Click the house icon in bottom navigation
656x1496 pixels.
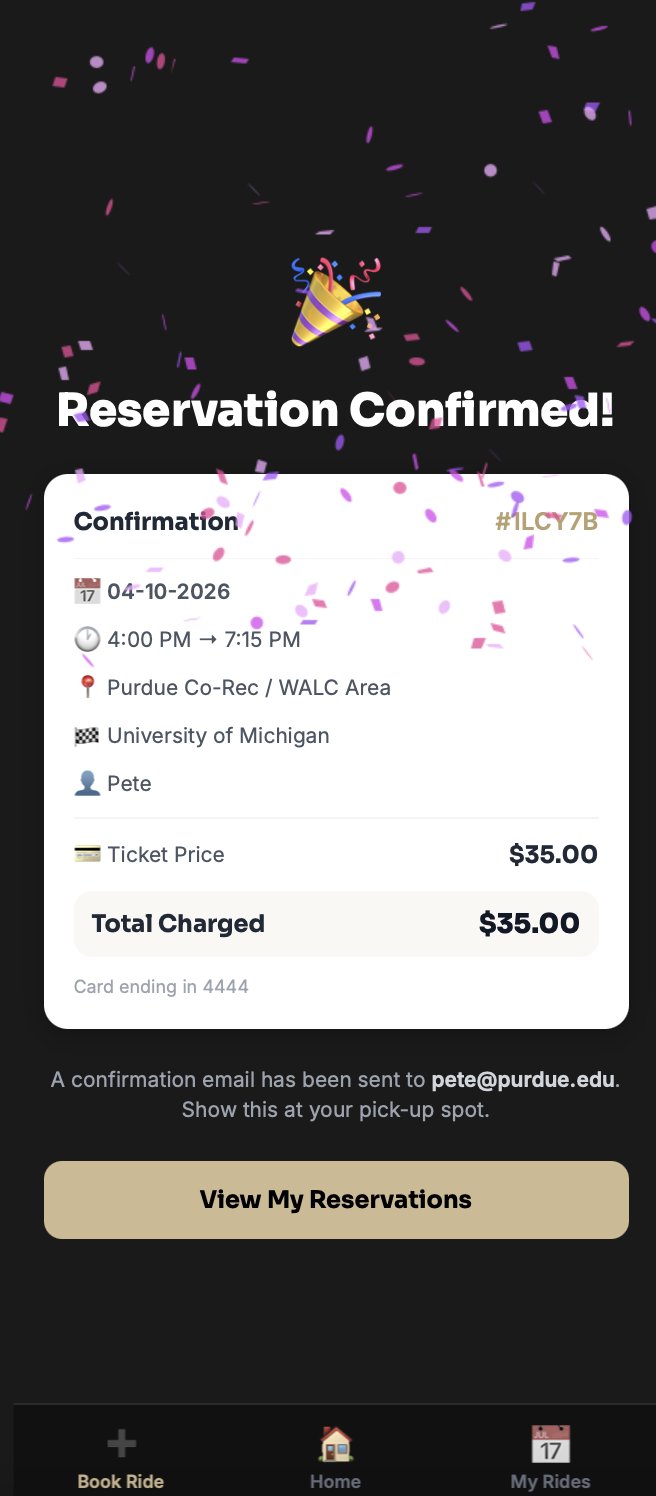pos(335,1443)
